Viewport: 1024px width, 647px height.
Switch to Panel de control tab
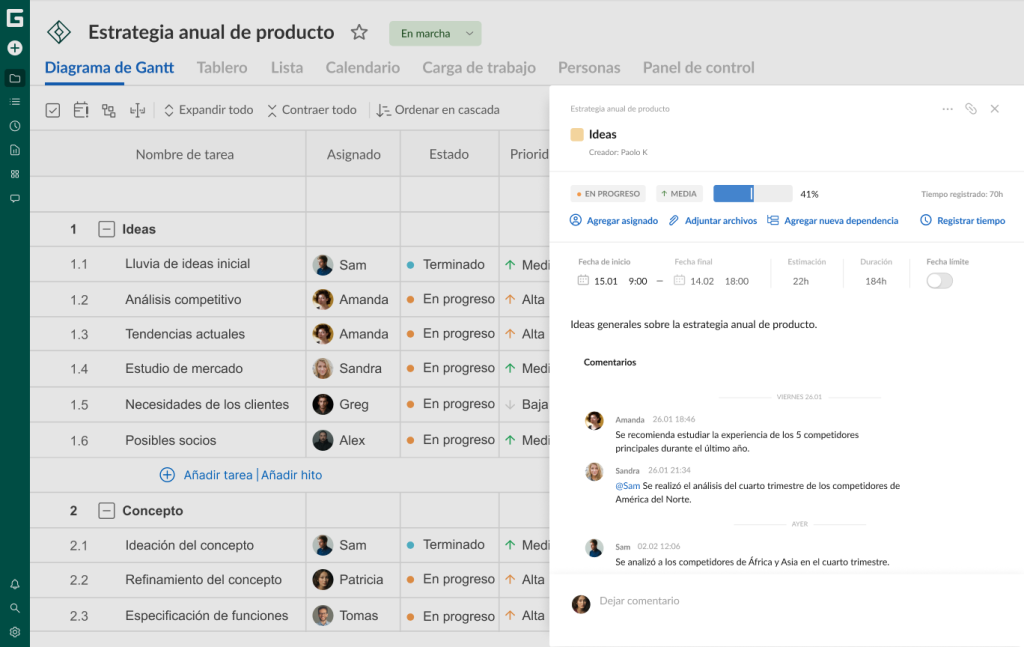point(698,68)
